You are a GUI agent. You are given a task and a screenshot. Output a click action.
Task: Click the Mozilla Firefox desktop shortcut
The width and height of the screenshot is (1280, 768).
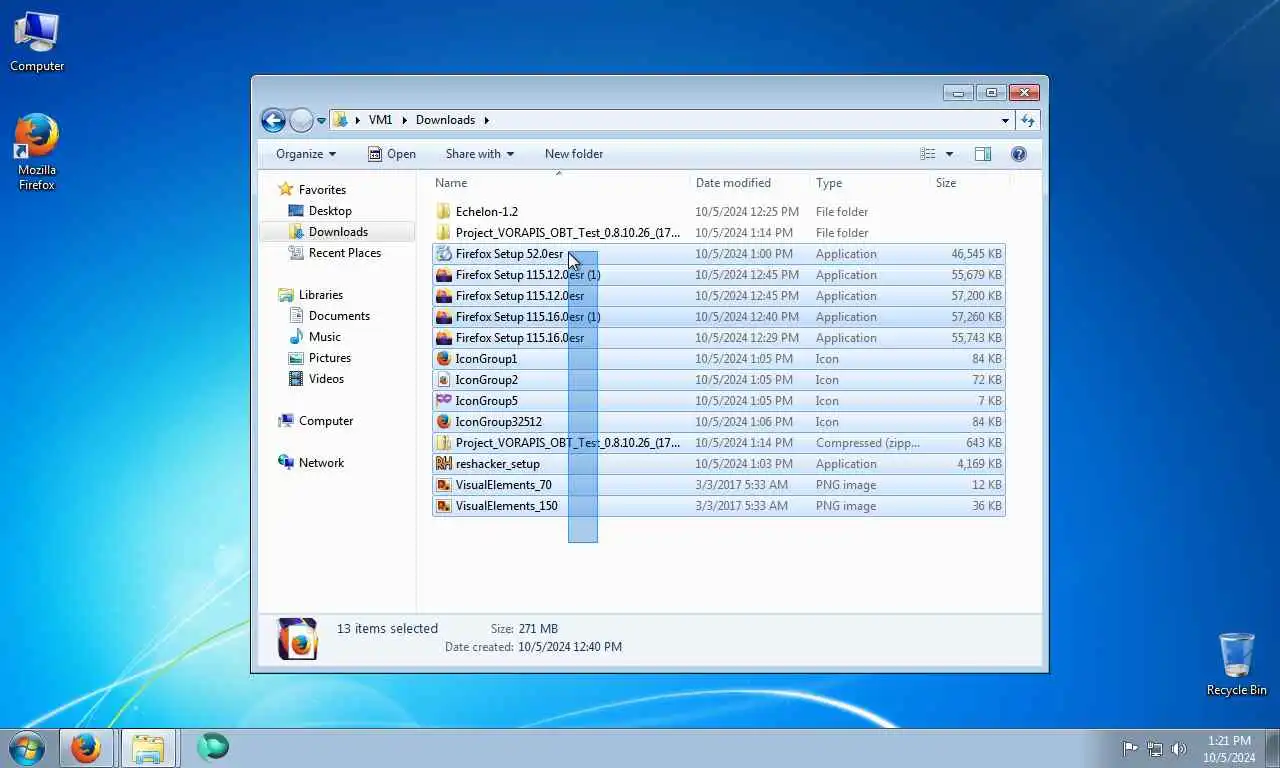37,152
